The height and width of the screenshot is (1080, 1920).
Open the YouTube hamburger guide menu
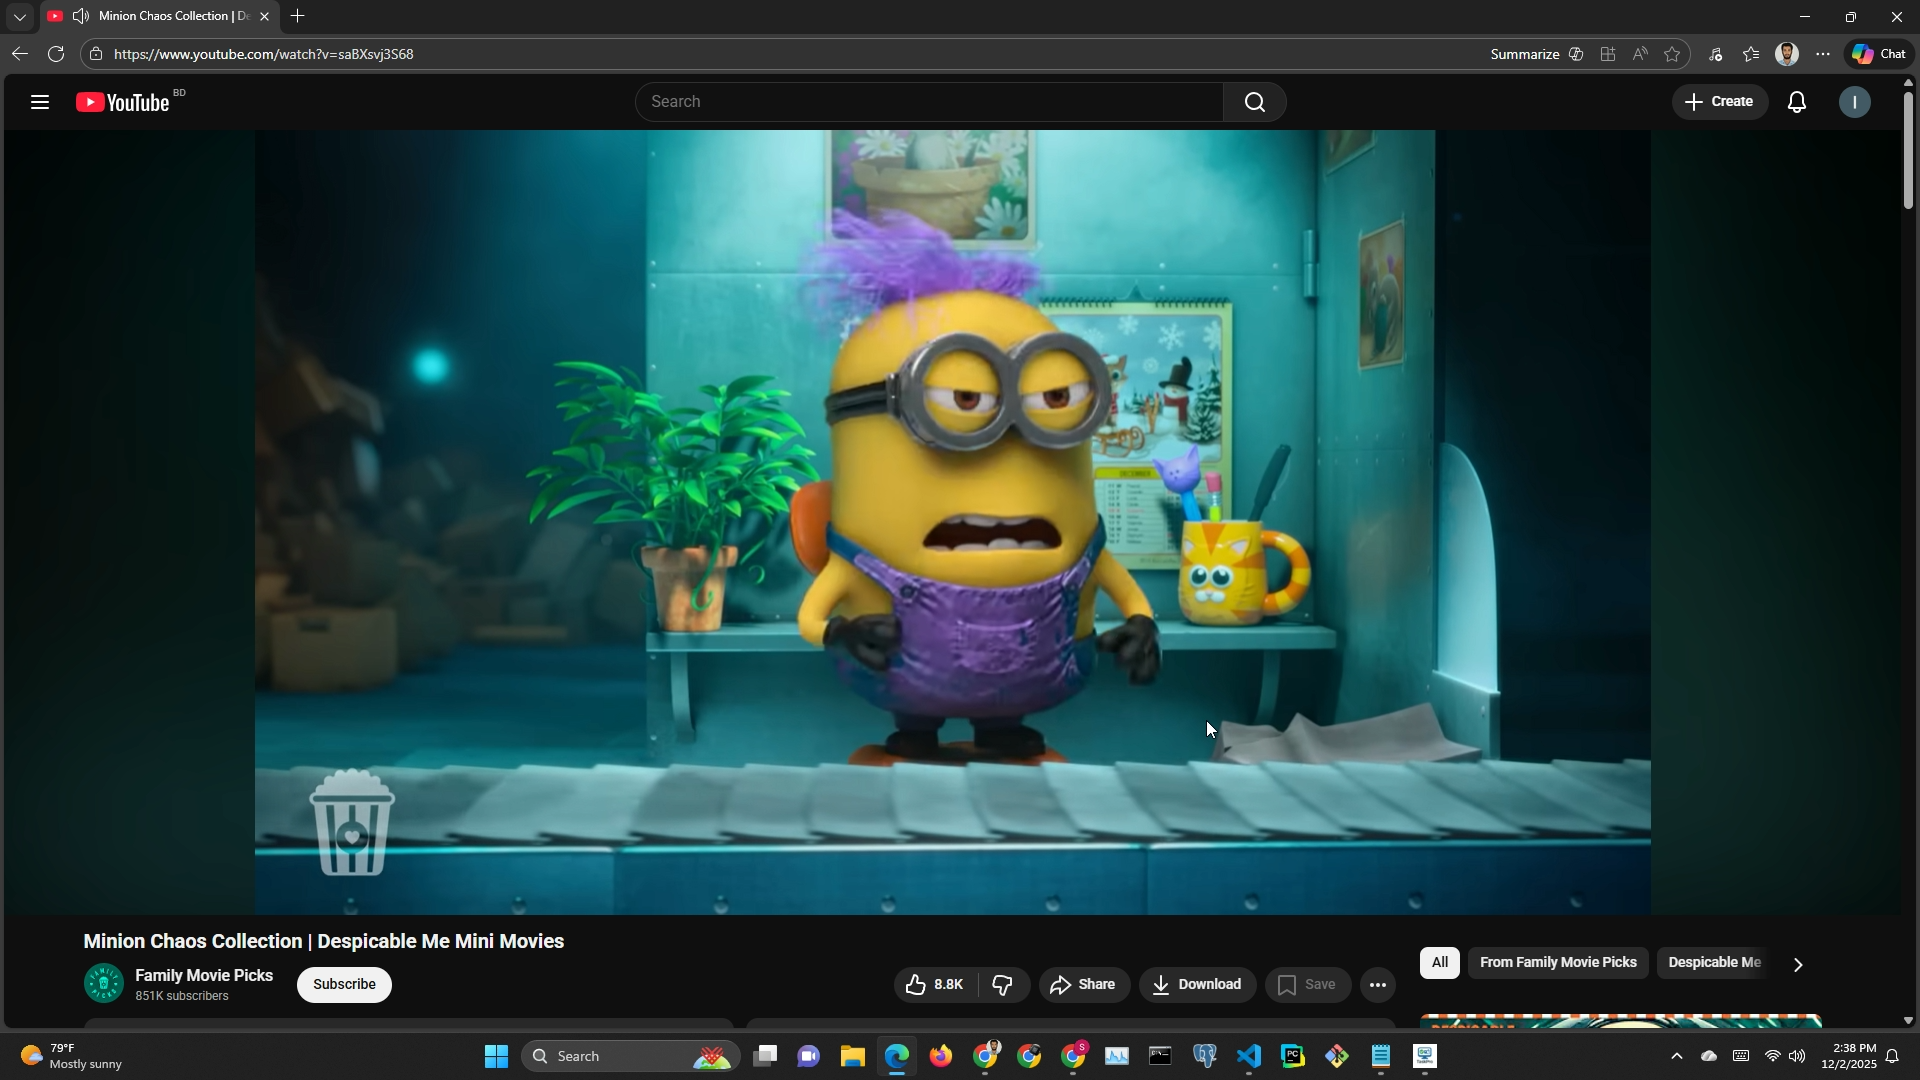[x=40, y=102]
